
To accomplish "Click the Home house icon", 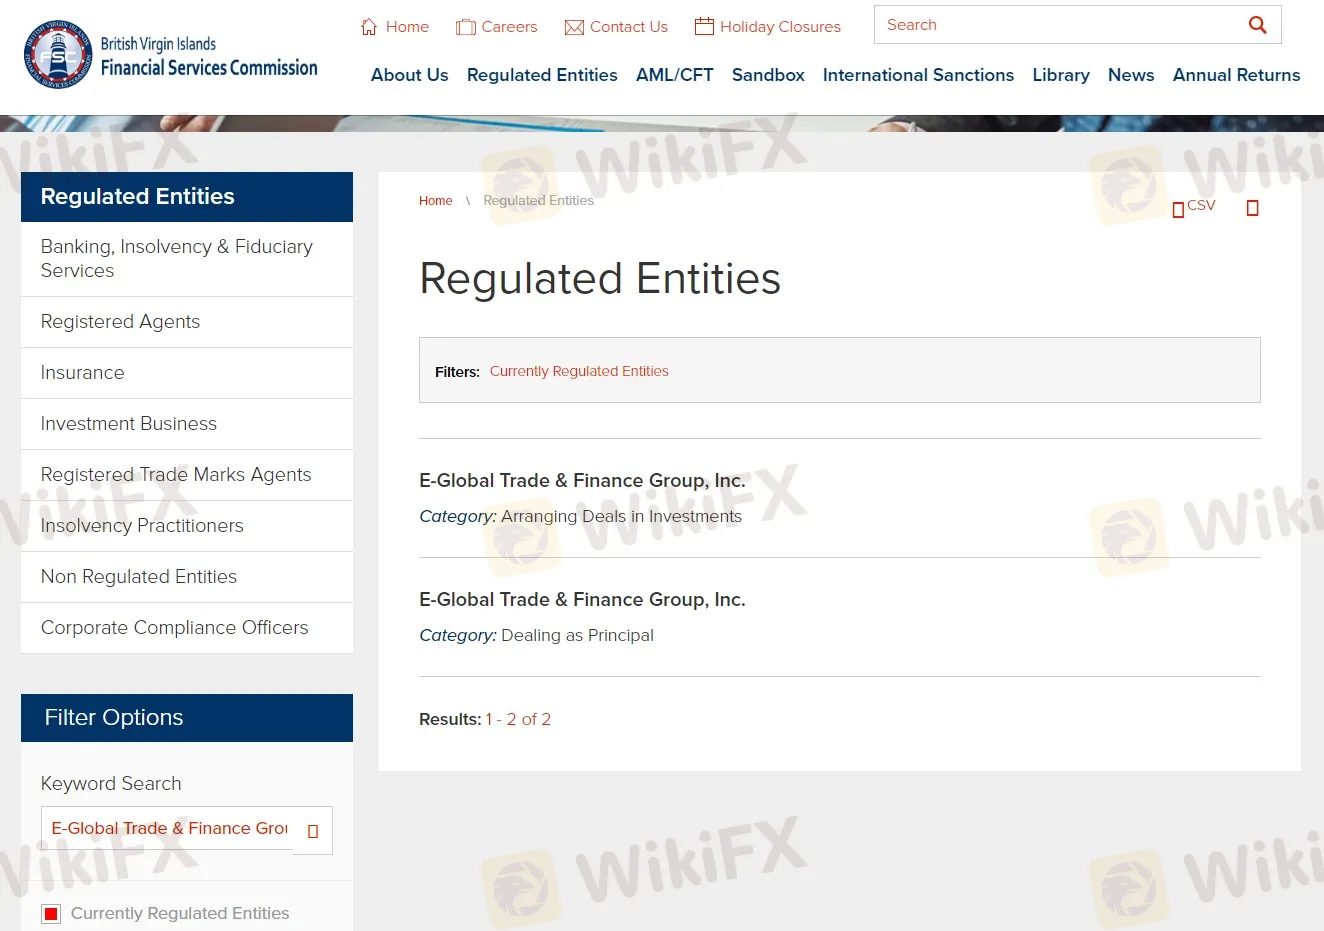I will tap(369, 27).
